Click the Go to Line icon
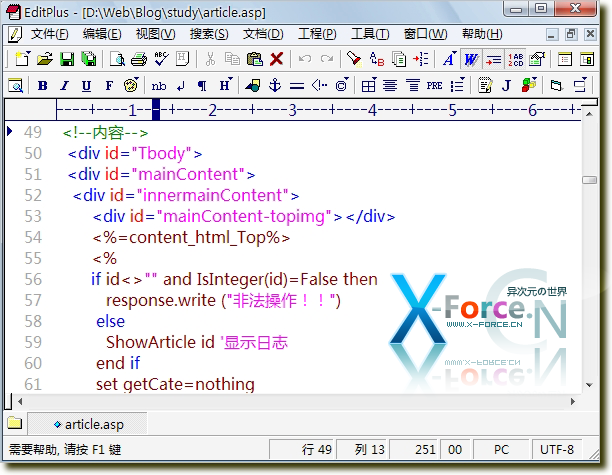Viewport: 612px width, 475px height. pyautogui.click(x=421, y=59)
